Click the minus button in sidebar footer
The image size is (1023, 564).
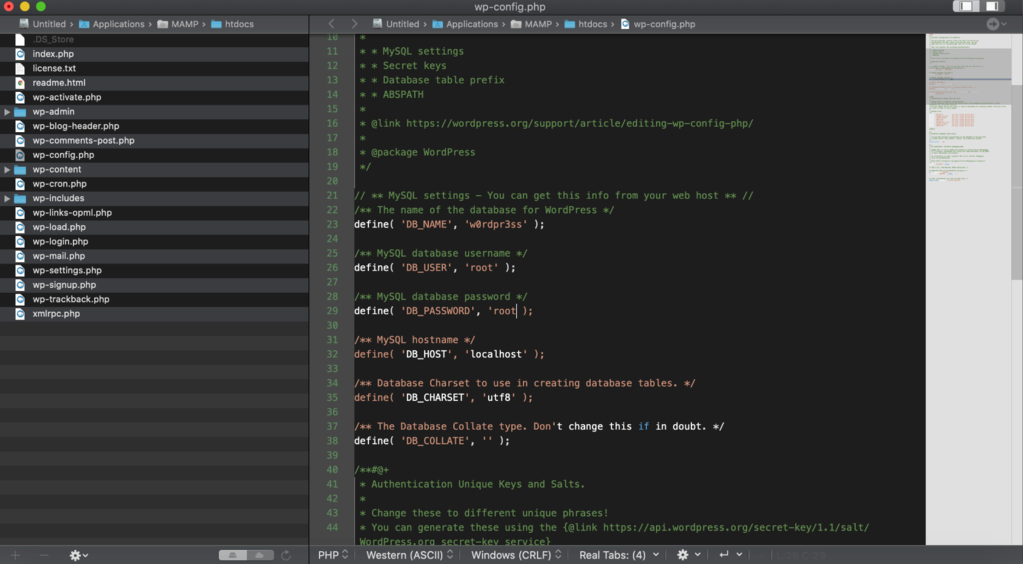(44, 555)
